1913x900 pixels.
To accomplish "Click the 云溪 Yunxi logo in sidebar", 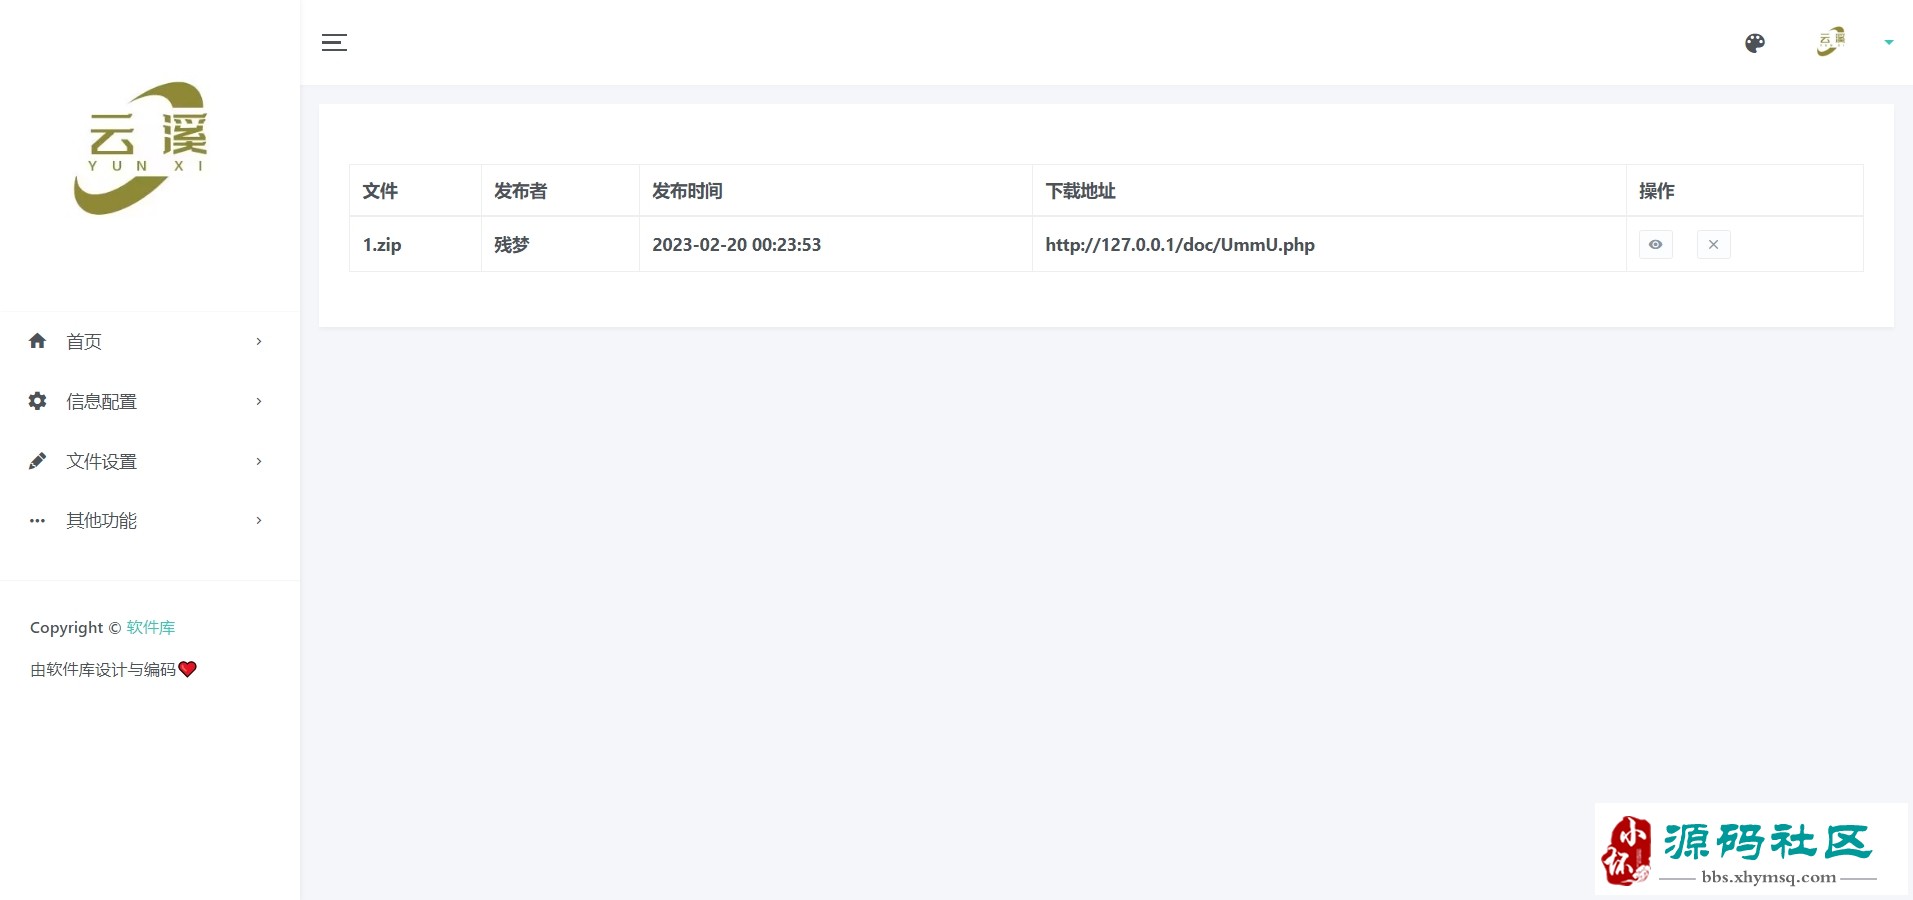I will [x=142, y=148].
